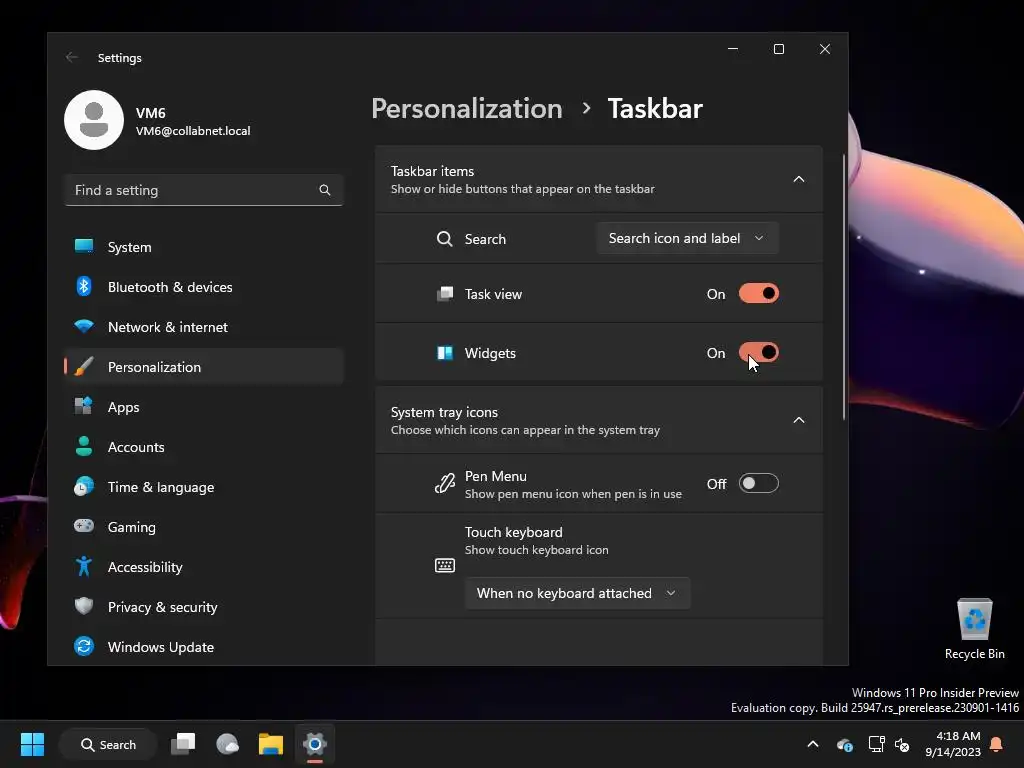This screenshot has height=768, width=1024.
Task: Show hidden system tray icons
Action: (x=812, y=744)
